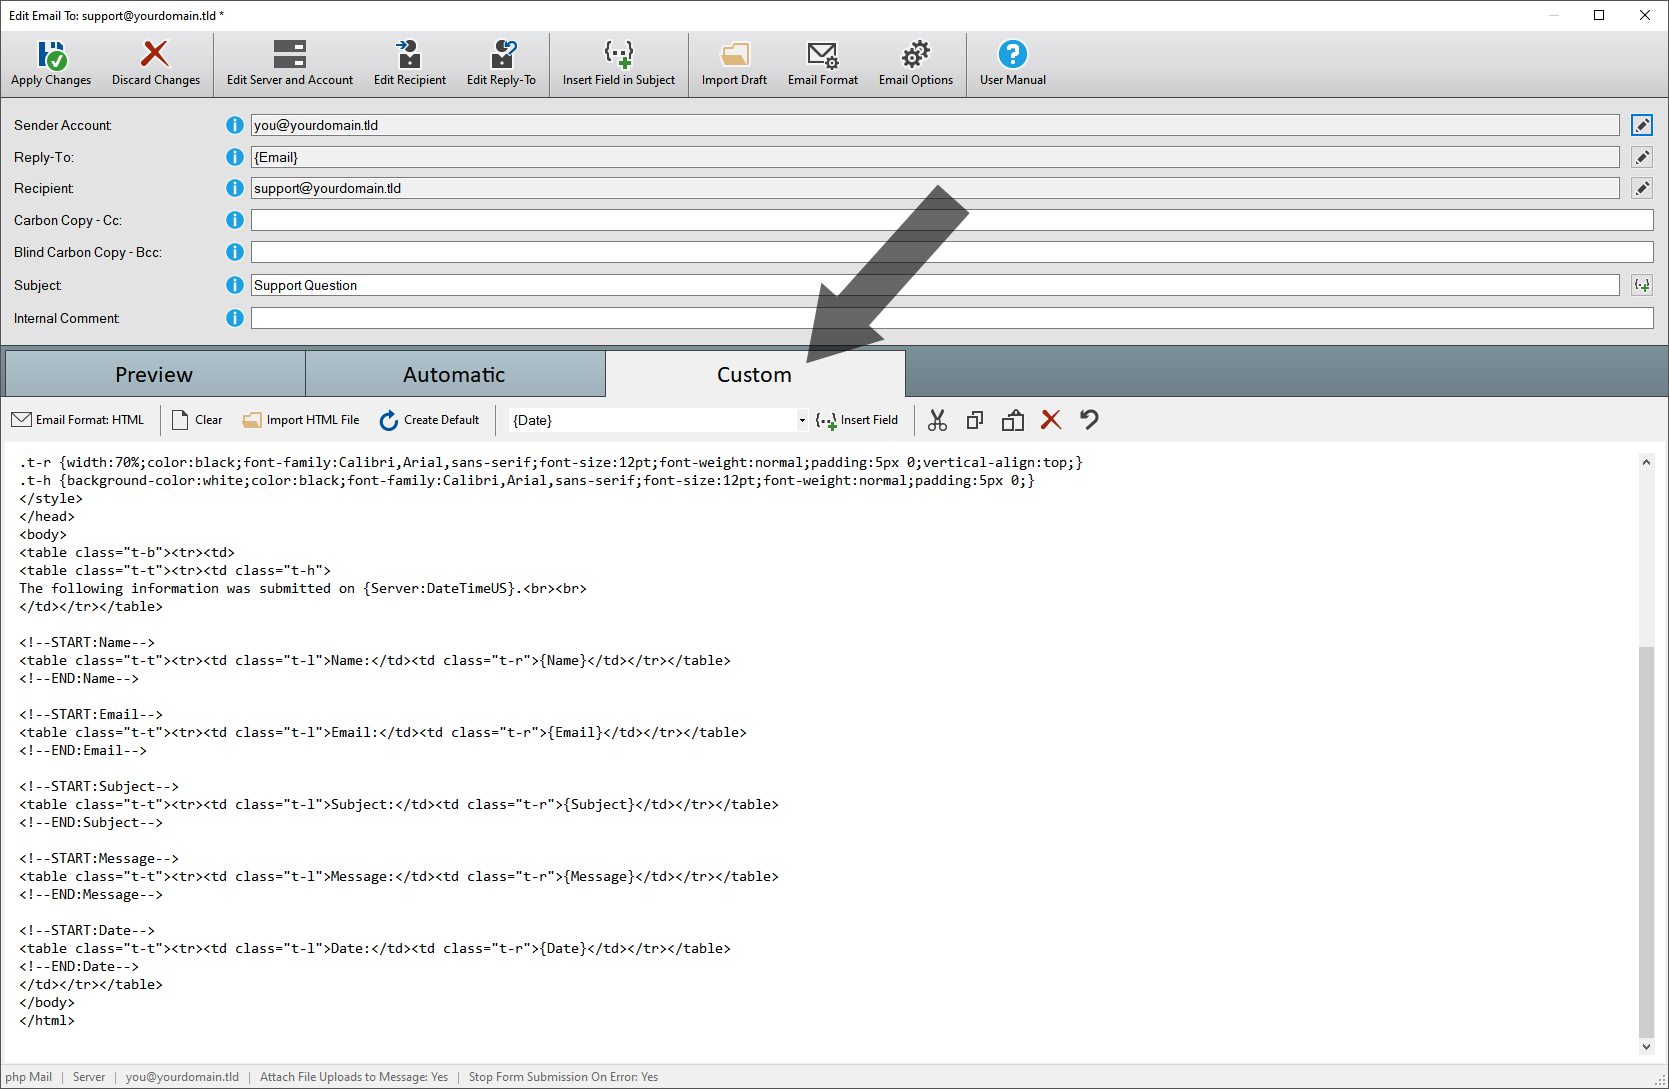Open Edit Recipient tool
Screen dimensions: 1669x1089
(x=409, y=64)
